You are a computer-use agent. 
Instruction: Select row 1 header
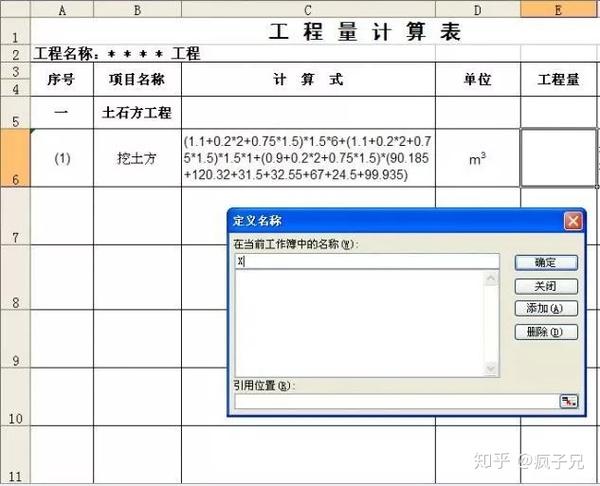click(15, 31)
